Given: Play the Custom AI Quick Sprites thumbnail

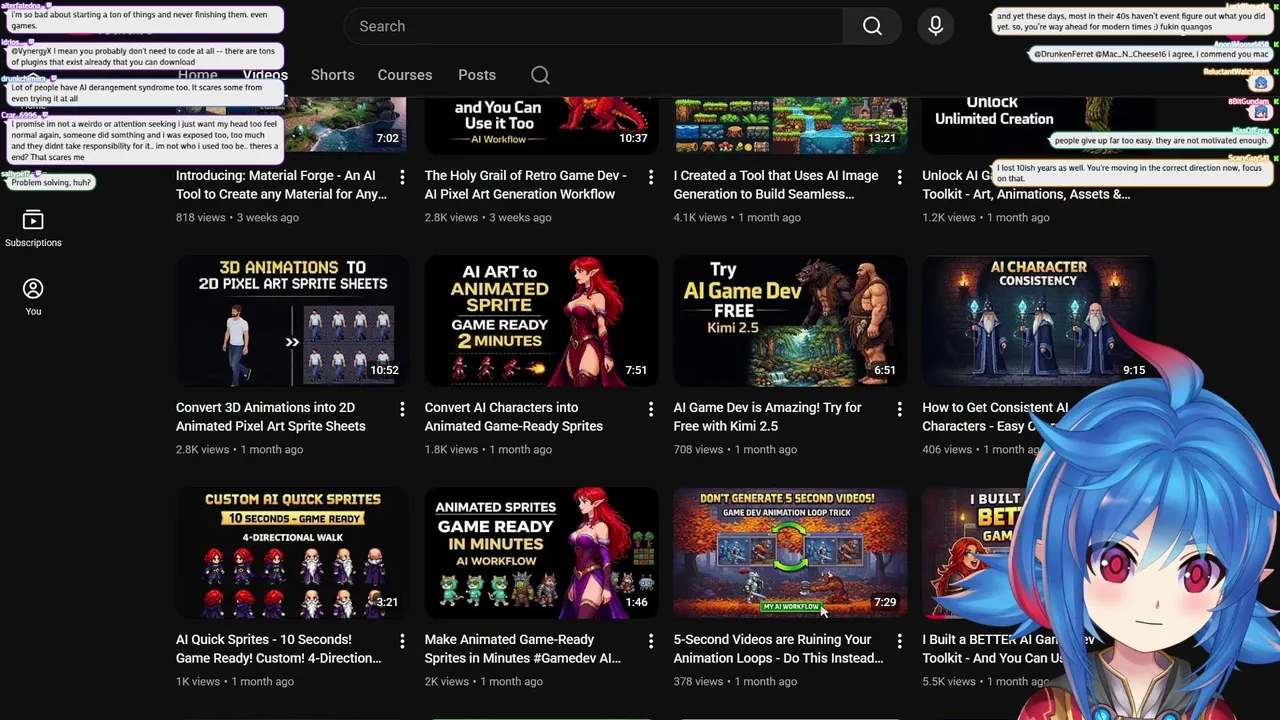Looking at the screenshot, I should tap(292, 553).
